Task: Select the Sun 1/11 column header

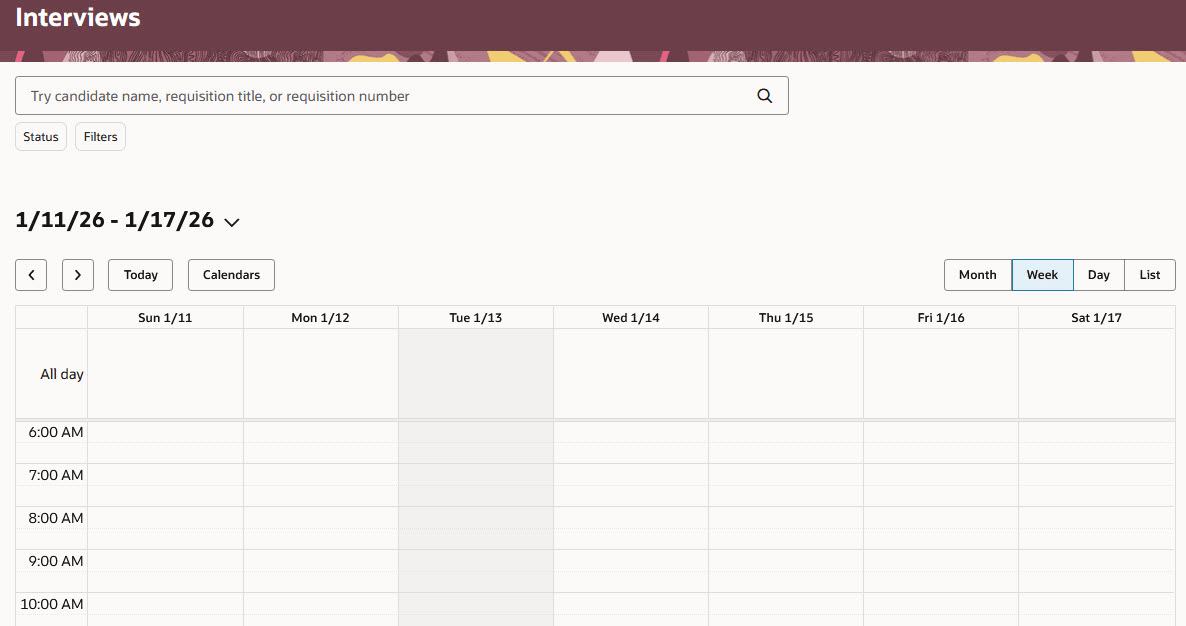Action: (165, 318)
